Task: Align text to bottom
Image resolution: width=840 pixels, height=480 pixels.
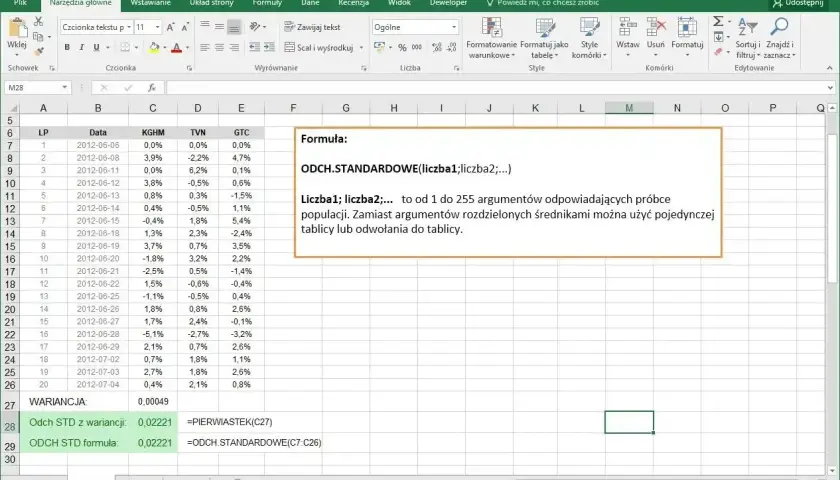Action: click(234, 26)
